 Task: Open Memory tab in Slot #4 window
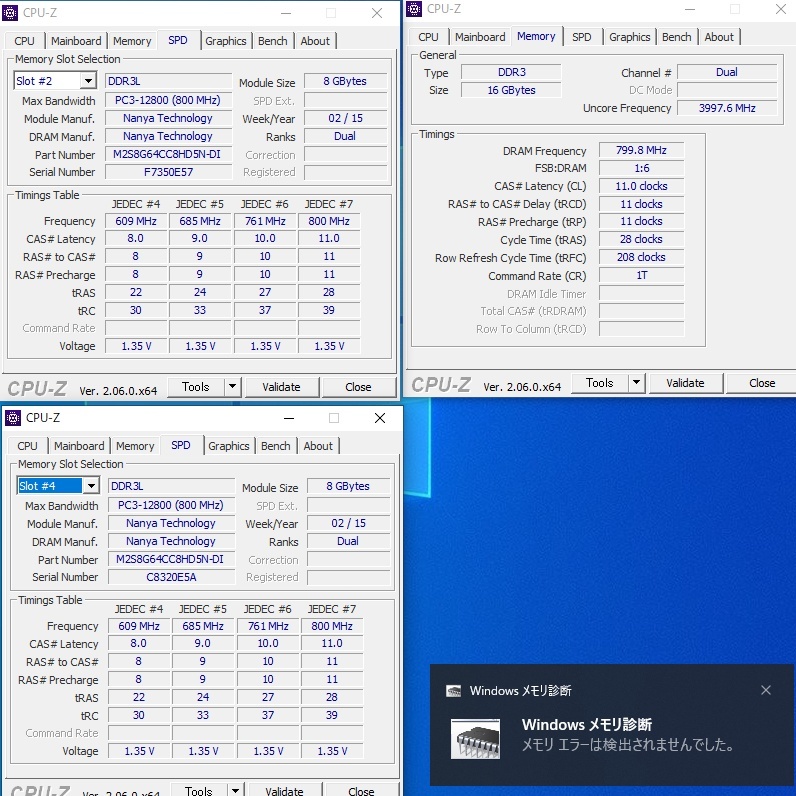(135, 446)
